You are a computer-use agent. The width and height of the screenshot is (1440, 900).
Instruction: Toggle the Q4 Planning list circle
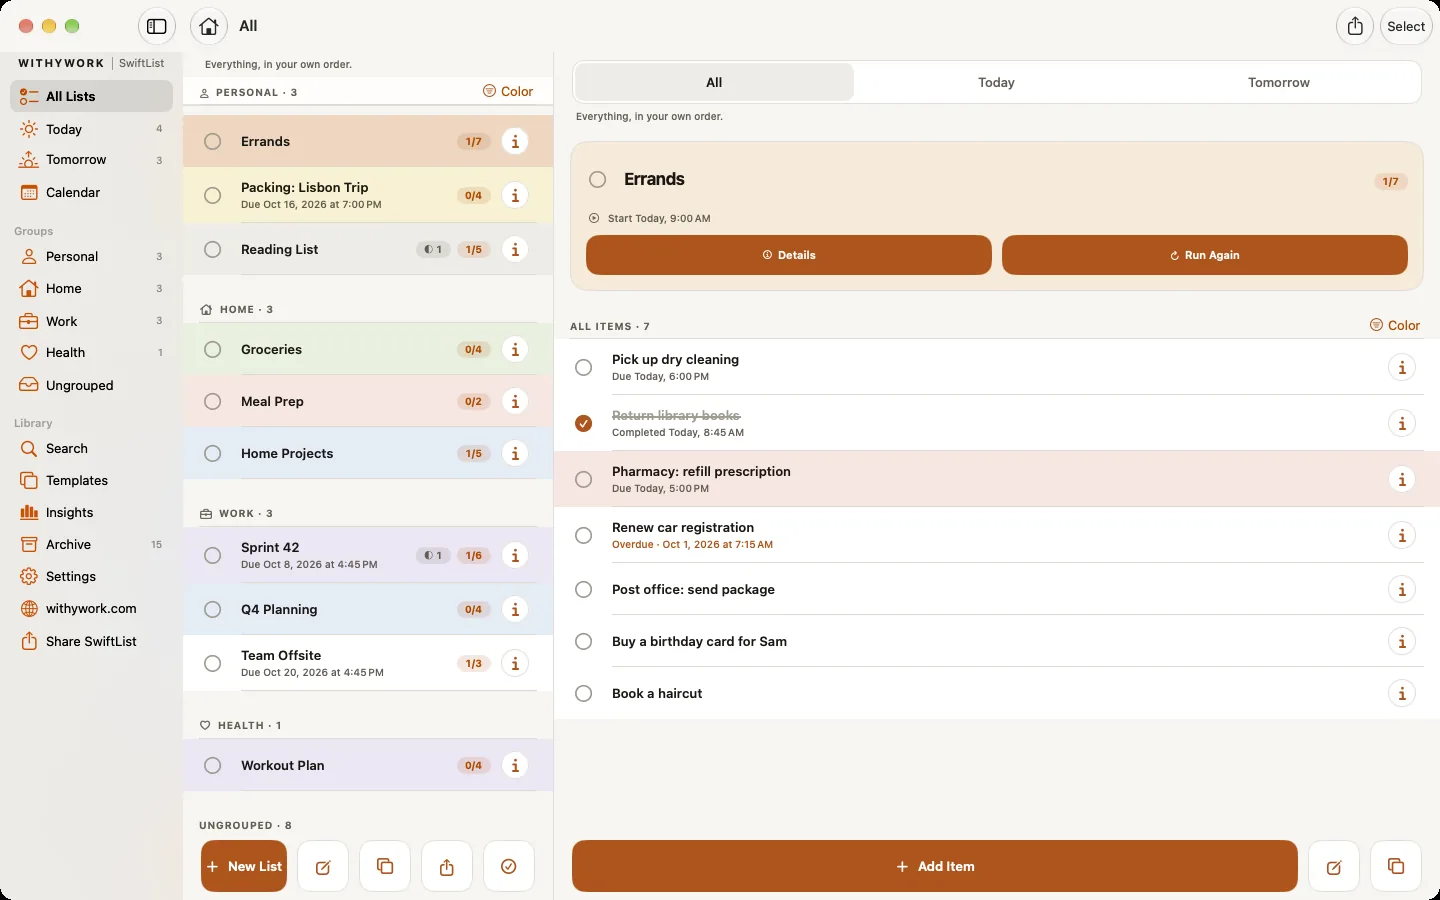point(213,609)
